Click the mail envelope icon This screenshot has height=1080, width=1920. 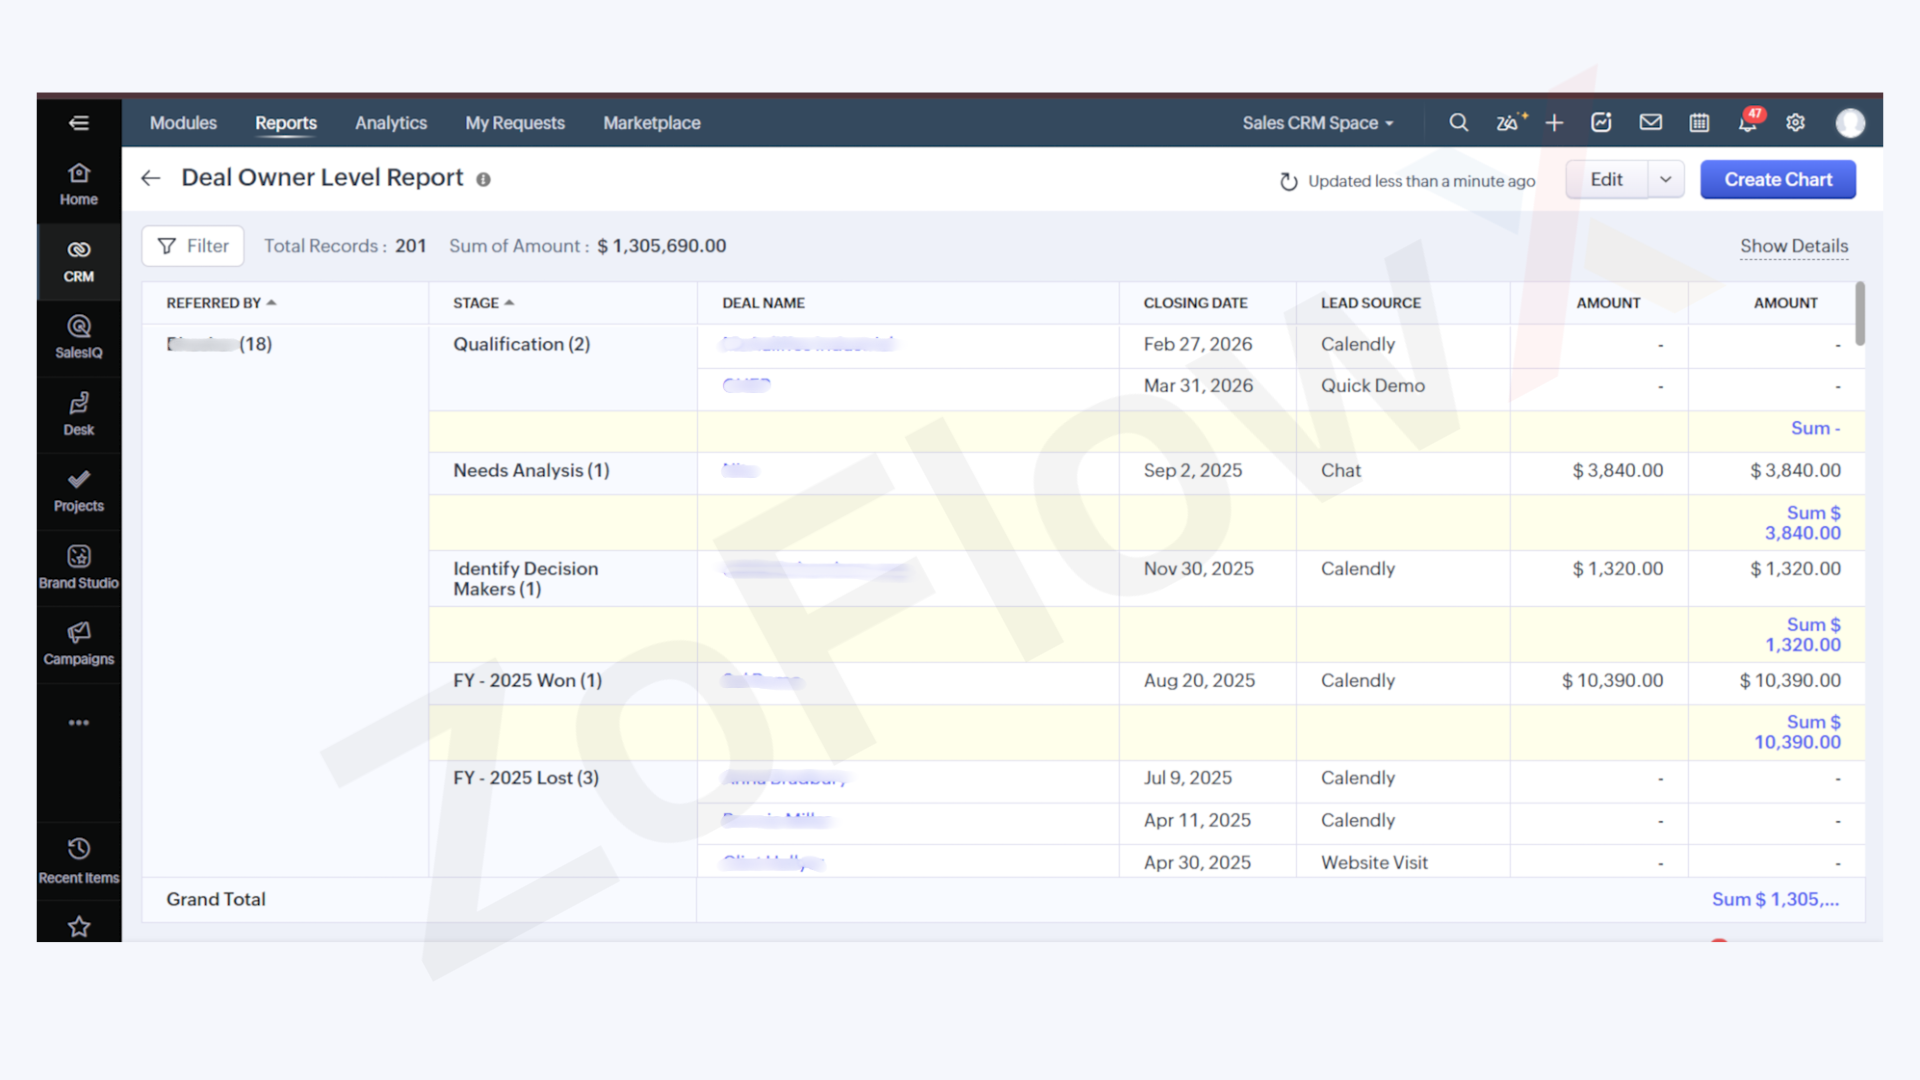(x=1651, y=123)
